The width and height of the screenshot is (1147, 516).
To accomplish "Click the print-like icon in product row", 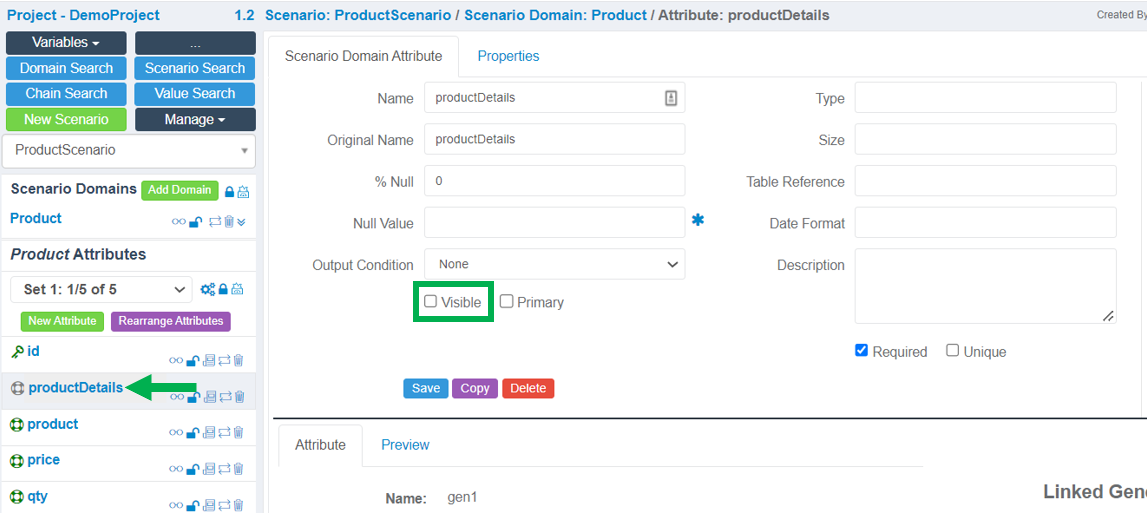I will 209,433.
